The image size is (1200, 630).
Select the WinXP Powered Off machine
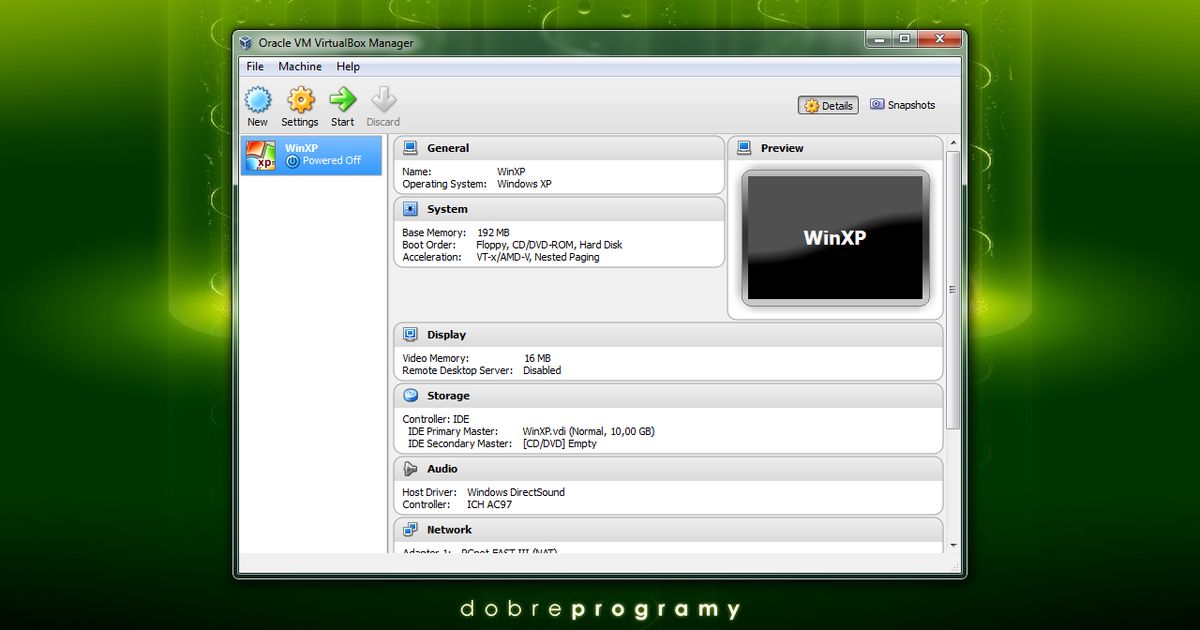[x=311, y=155]
